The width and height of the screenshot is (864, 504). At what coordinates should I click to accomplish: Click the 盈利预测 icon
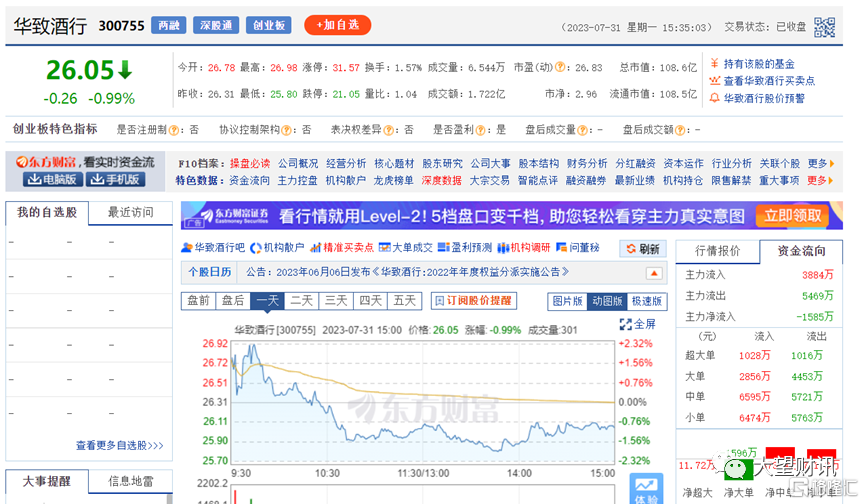[444, 248]
